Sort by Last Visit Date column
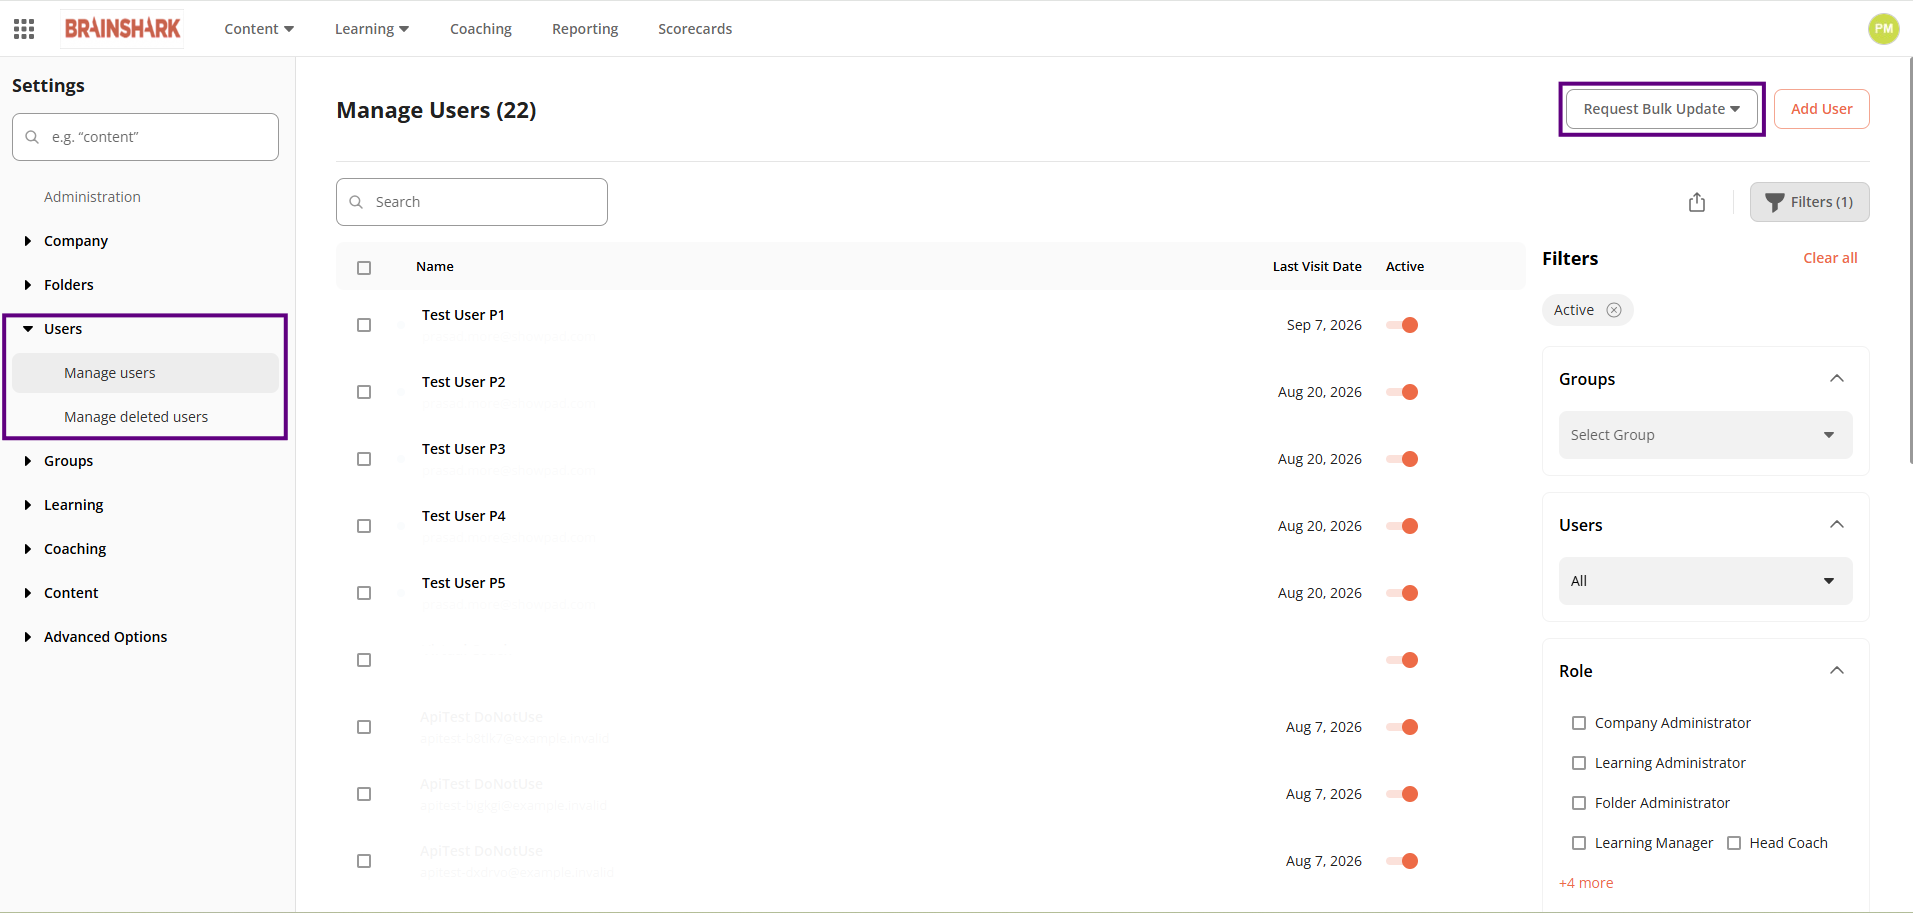The height and width of the screenshot is (913, 1913). pyautogui.click(x=1317, y=267)
